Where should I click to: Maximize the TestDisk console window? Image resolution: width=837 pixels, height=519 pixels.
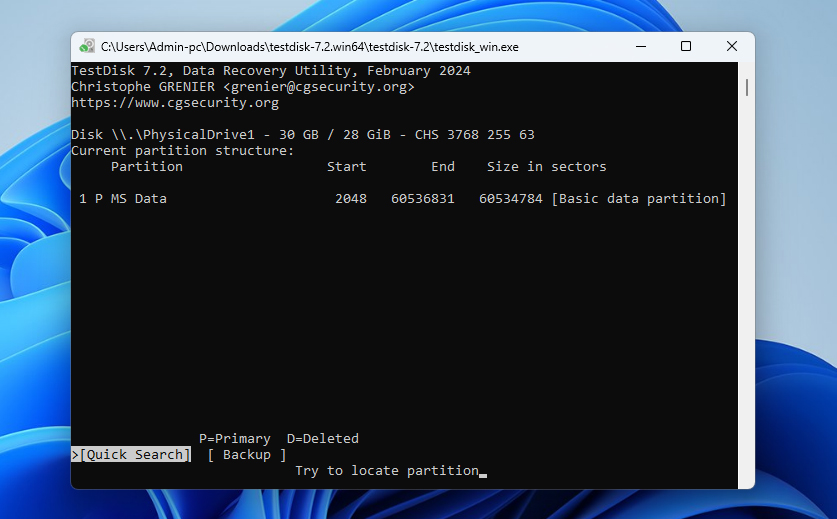click(686, 46)
